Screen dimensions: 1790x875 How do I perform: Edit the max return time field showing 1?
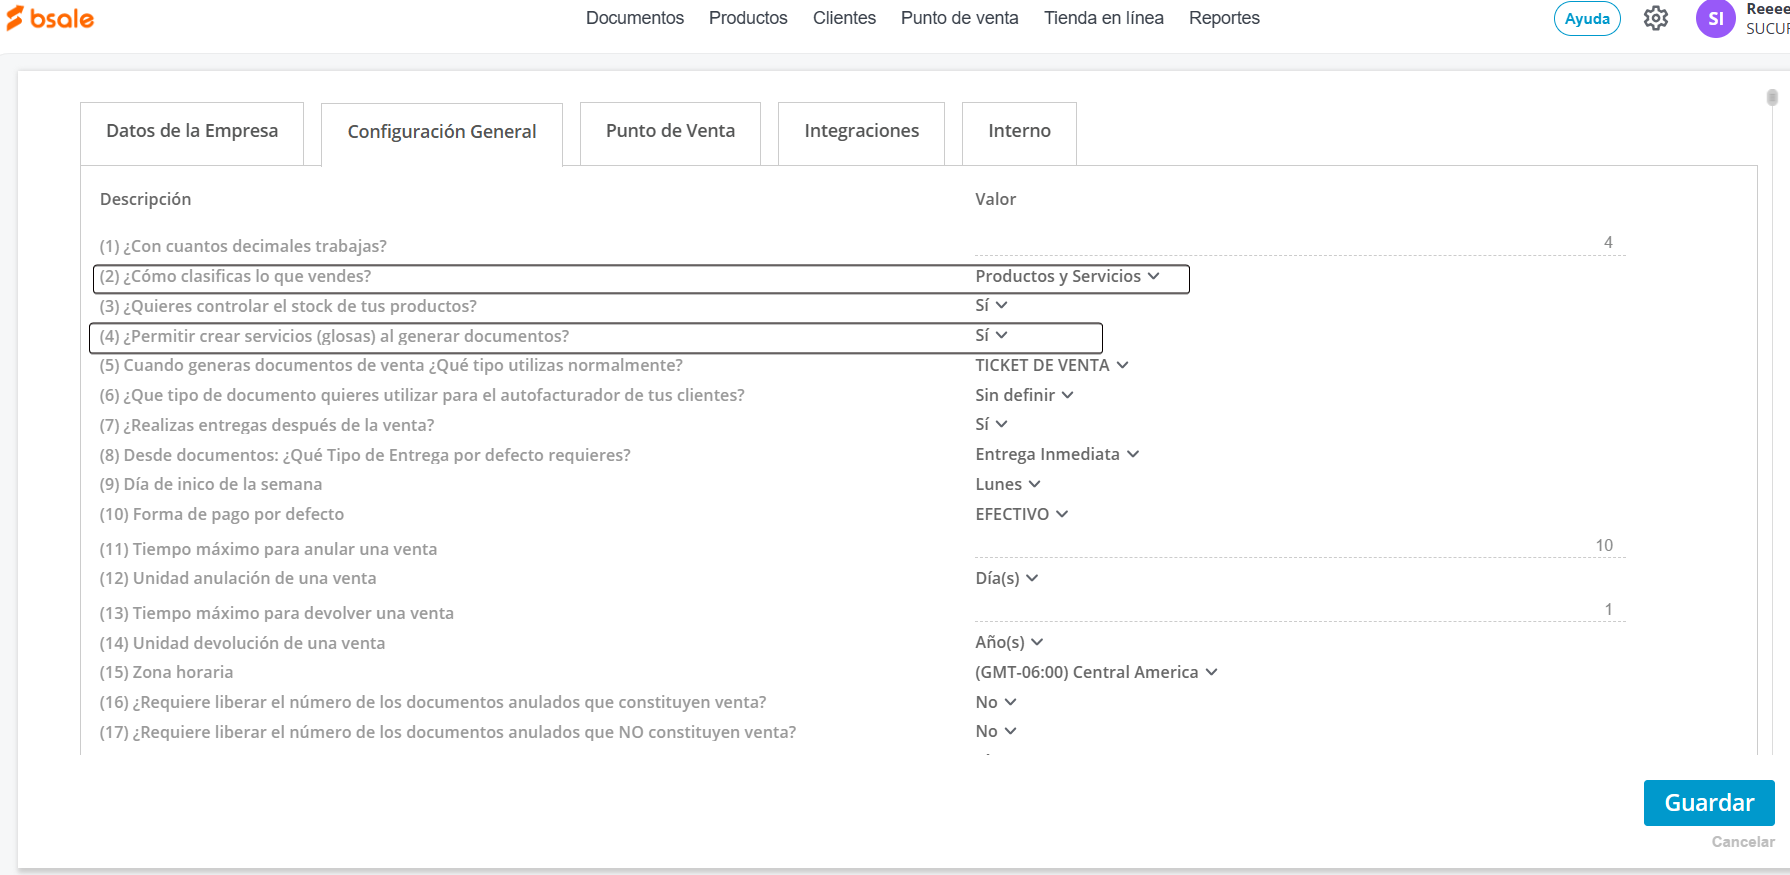pyautogui.click(x=1300, y=610)
